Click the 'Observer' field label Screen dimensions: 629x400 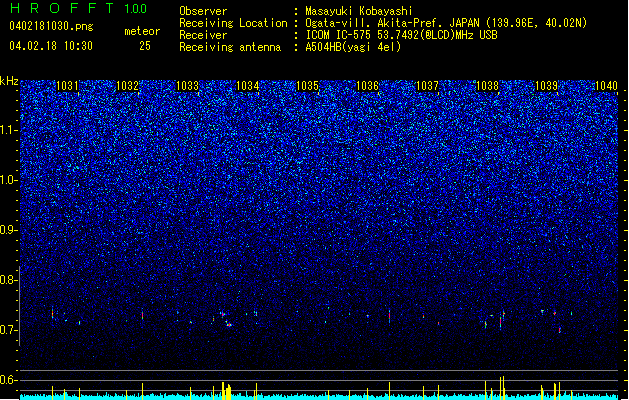click(x=203, y=11)
